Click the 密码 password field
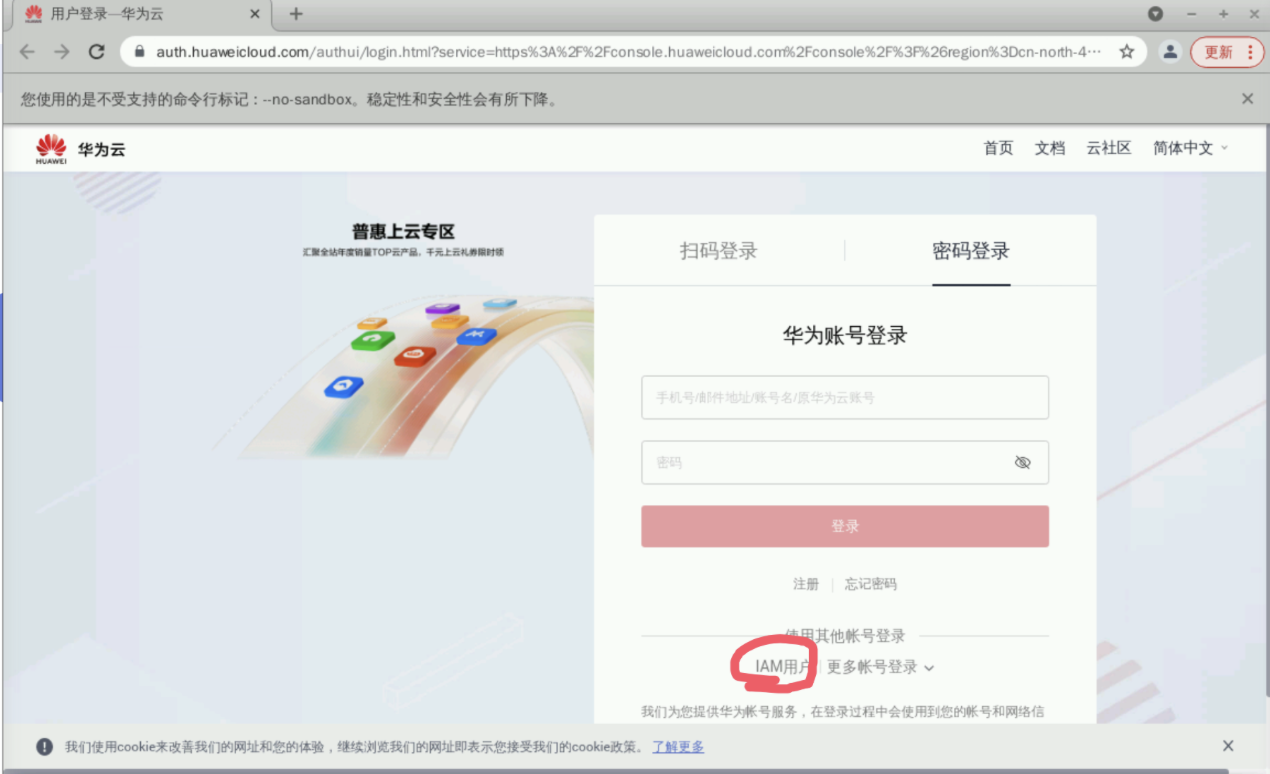Image resolution: width=1270 pixels, height=774 pixels. (845, 462)
